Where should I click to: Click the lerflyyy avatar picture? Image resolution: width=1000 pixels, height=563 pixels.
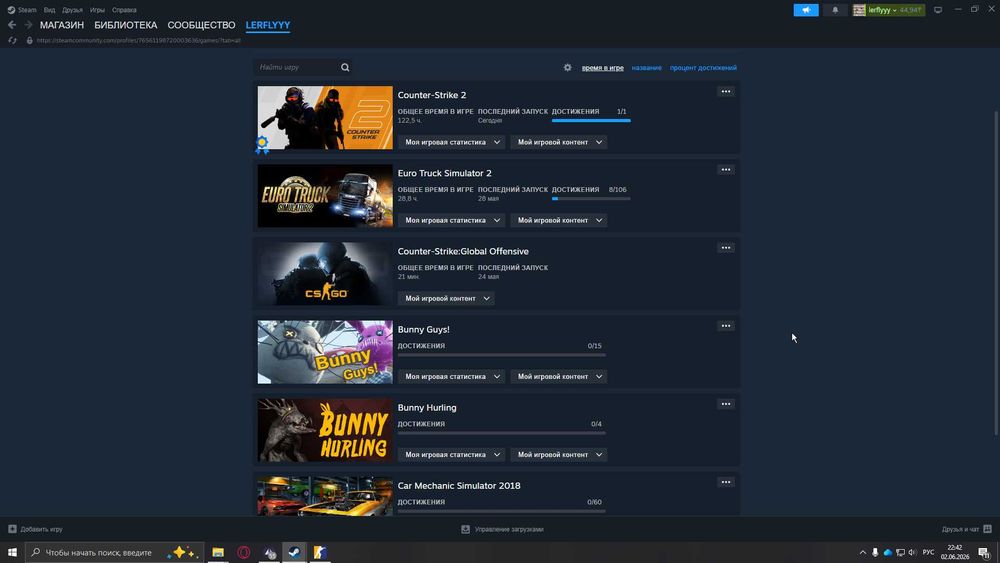pos(859,10)
